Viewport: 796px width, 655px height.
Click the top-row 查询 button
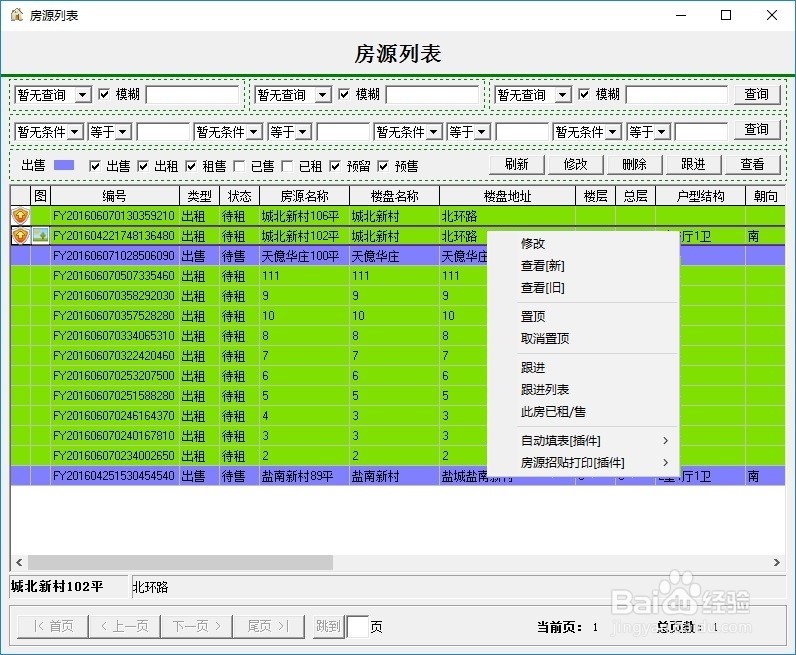[756, 94]
